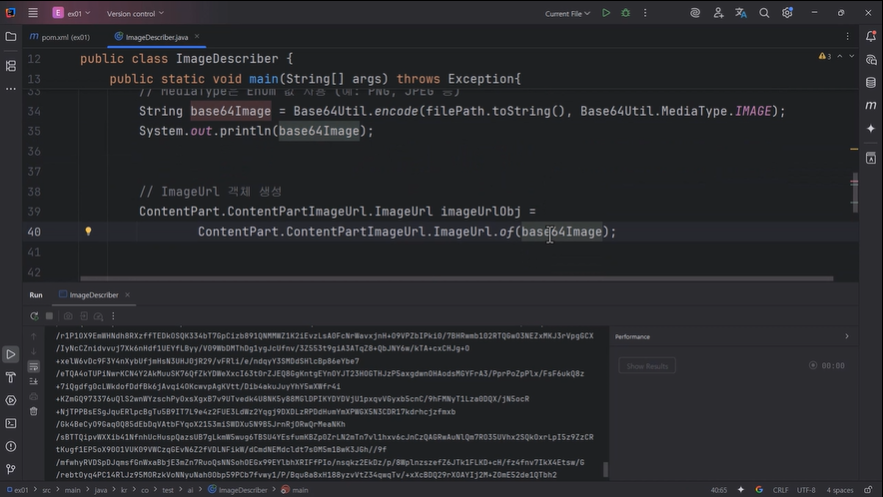Open the Version control dropdown
883x497 pixels.
pos(136,13)
